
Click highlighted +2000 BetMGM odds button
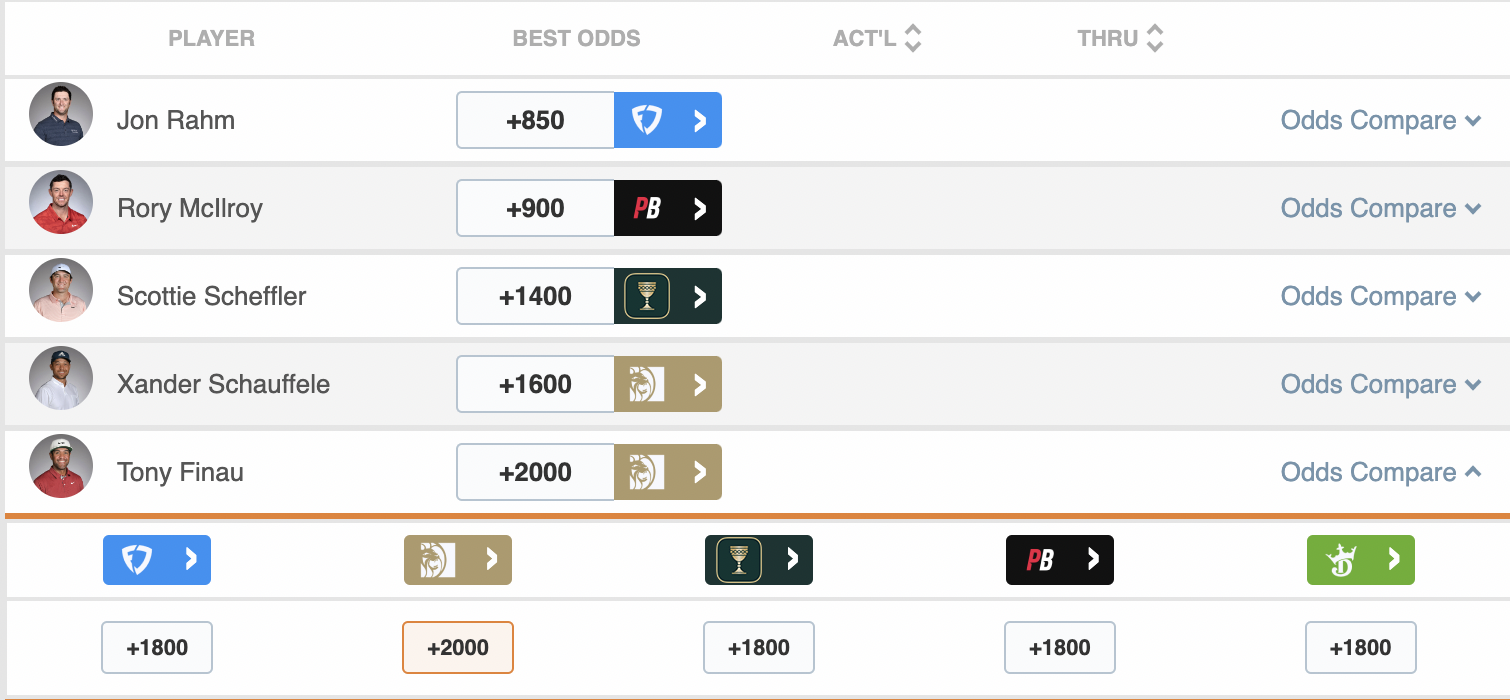coord(458,647)
